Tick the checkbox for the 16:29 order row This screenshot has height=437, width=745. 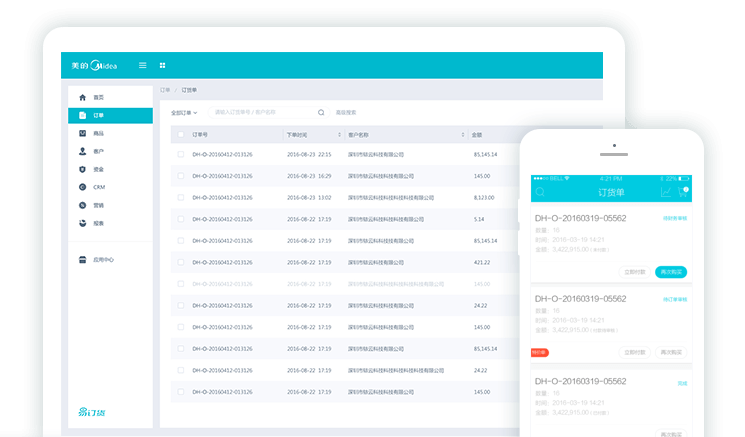click(181, 176)
